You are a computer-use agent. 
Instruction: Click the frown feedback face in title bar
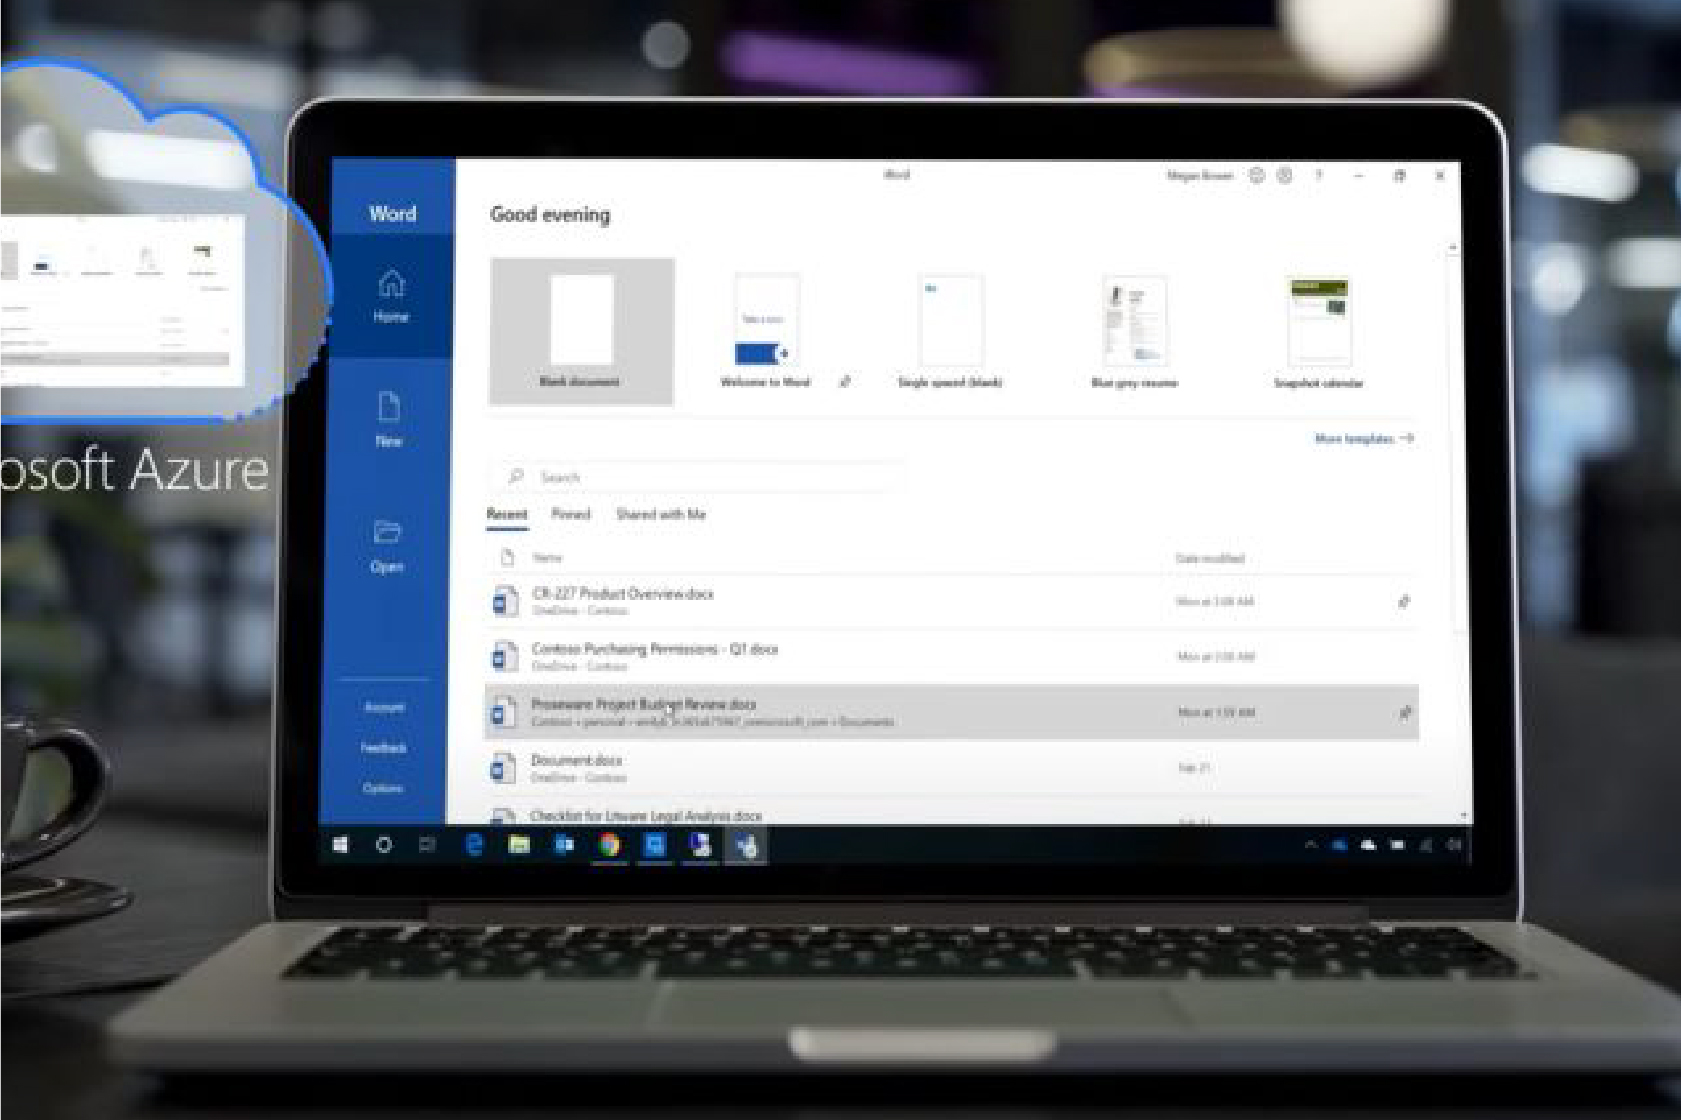pyautogui.click(x=1284, y=175)
